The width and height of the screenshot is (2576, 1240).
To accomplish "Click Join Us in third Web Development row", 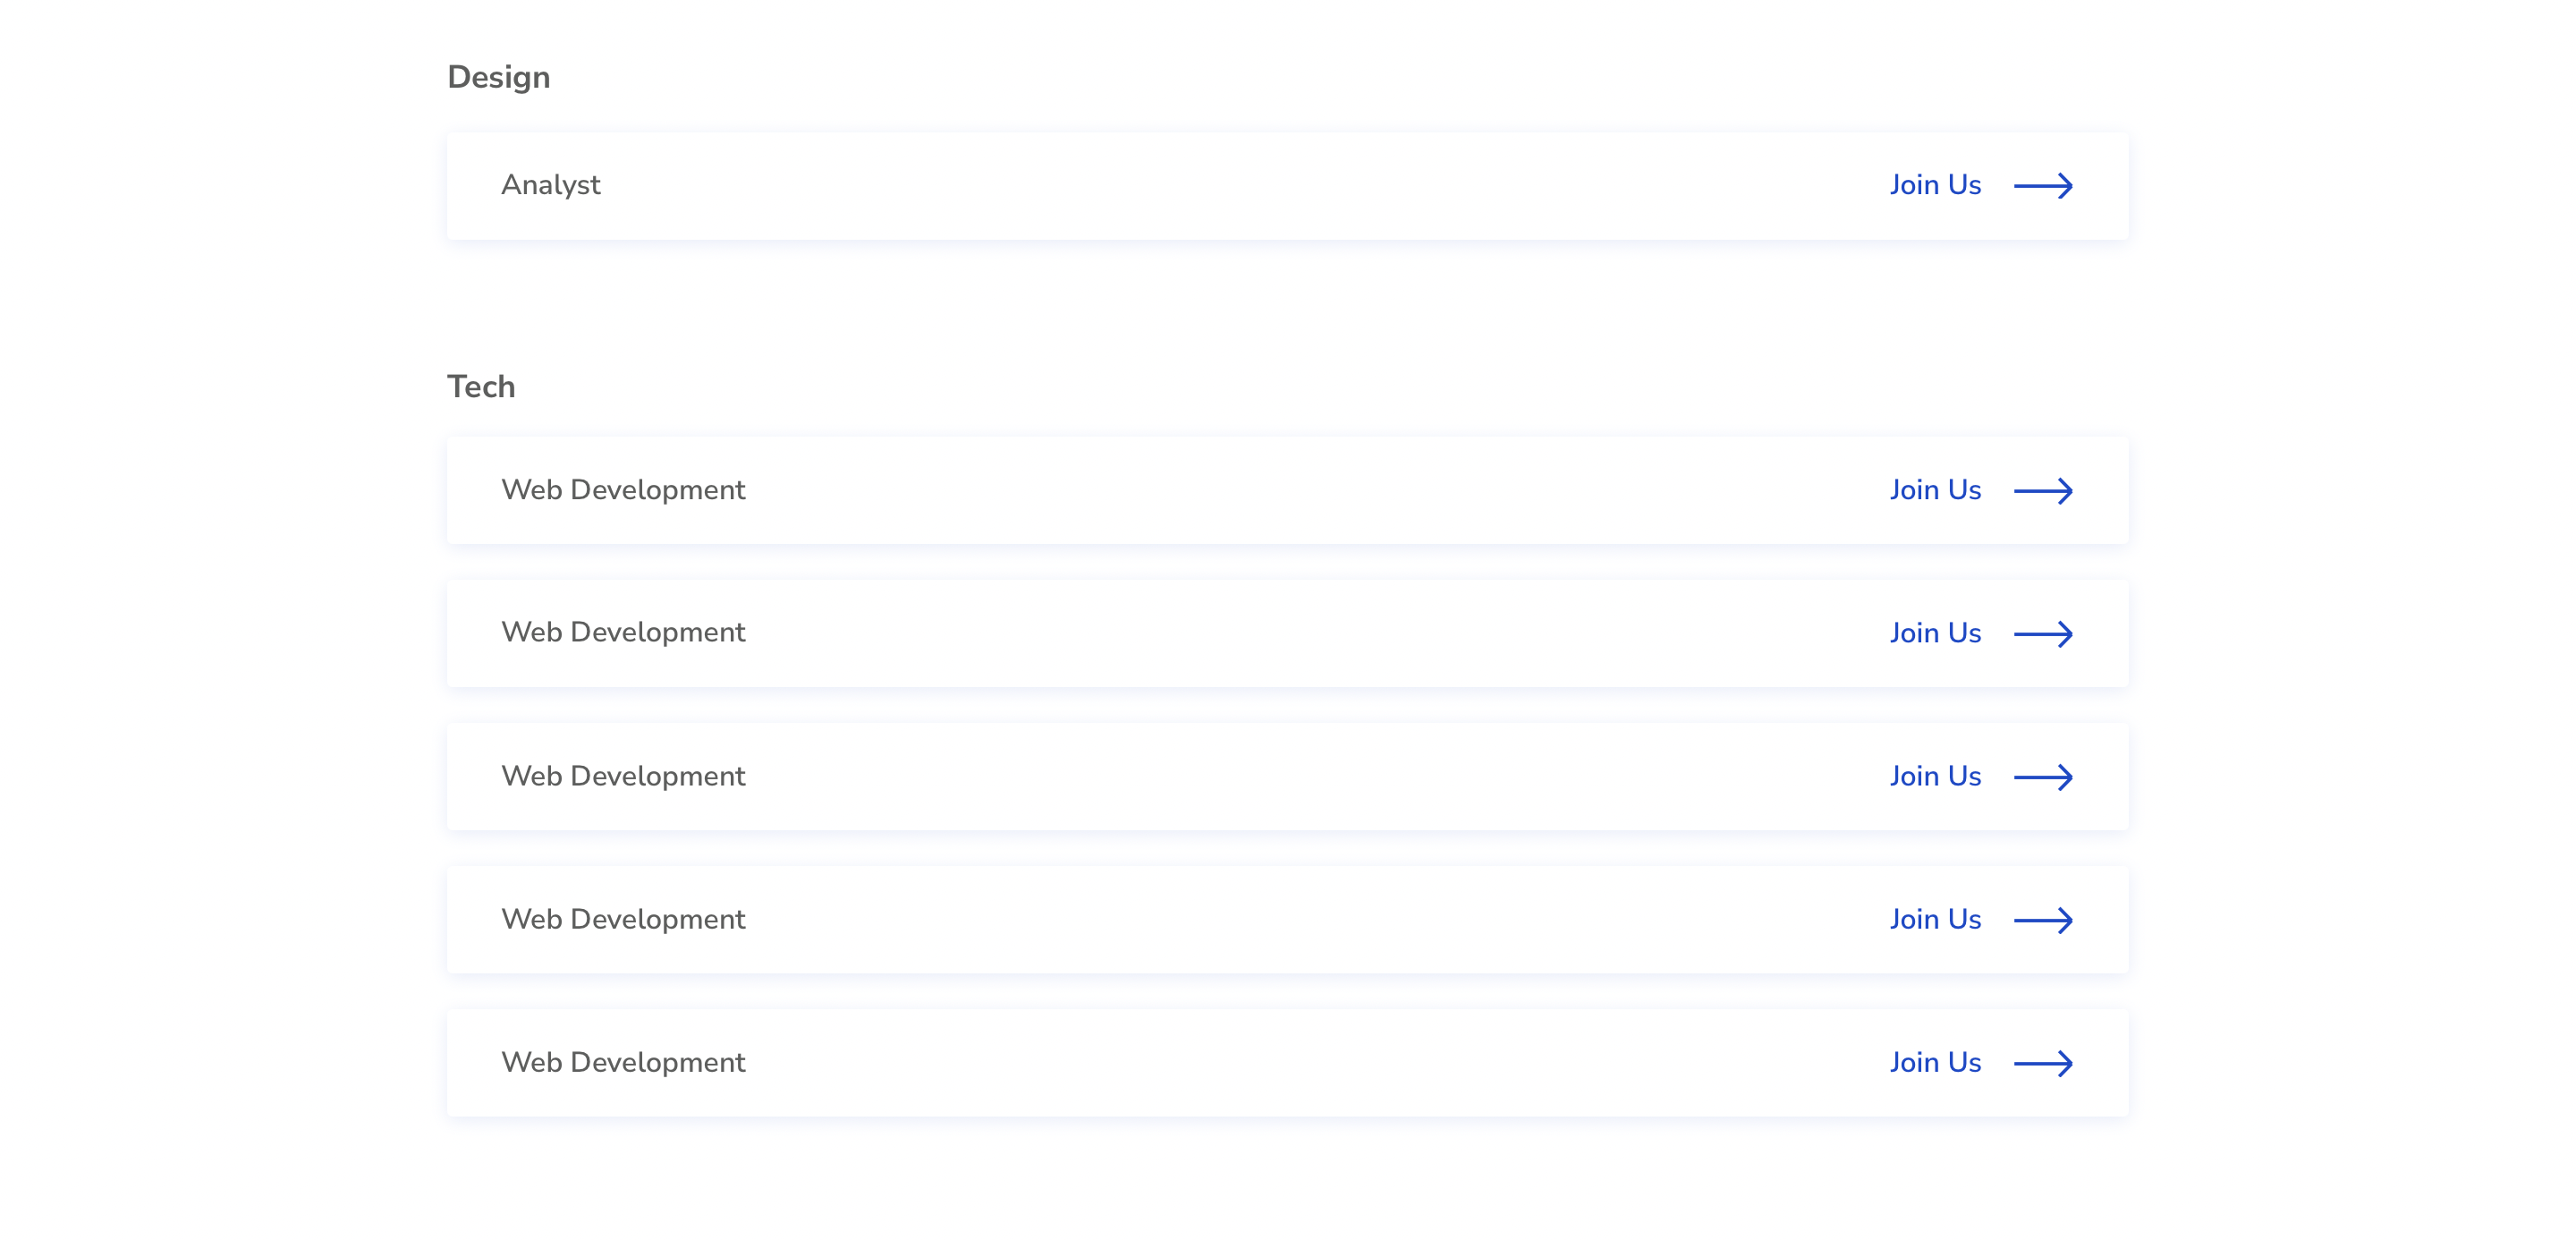I will coord(1935,776).
